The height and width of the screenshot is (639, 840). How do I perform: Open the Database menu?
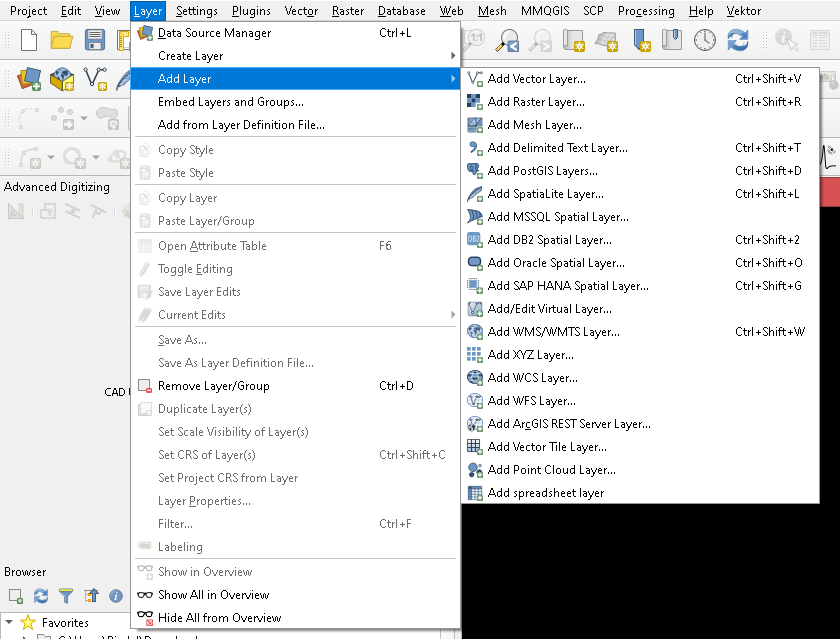pyautogui.click(x=402, y=11)
